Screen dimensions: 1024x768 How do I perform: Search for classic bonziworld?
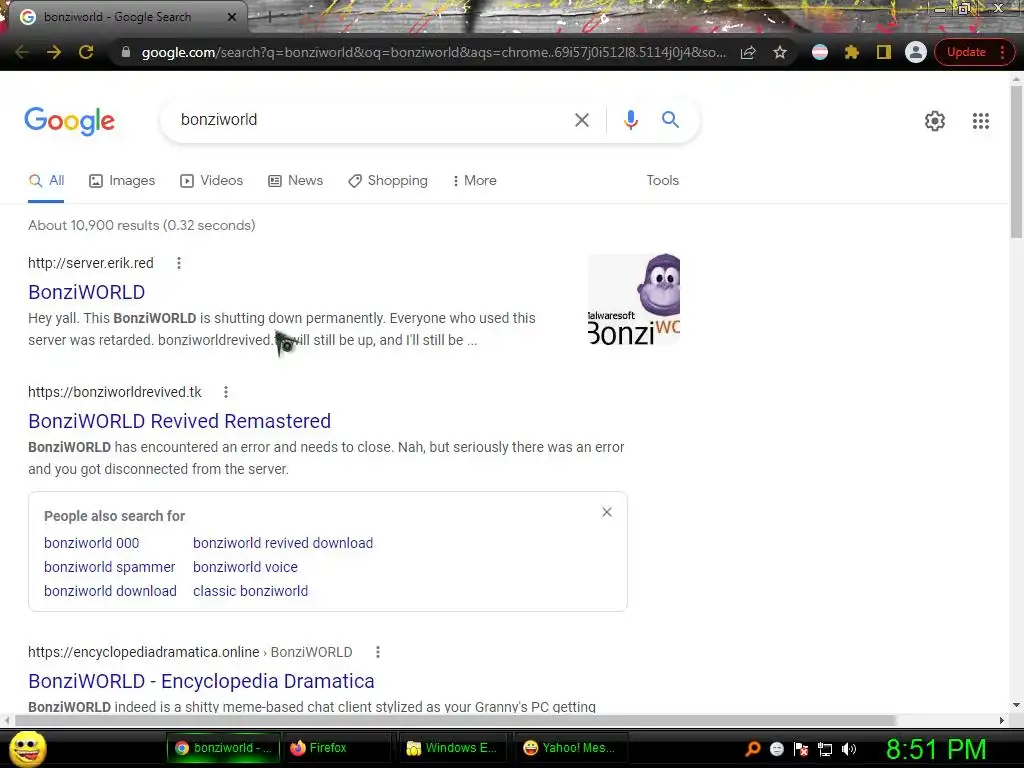pyautogui.click(x=250, y=592)
